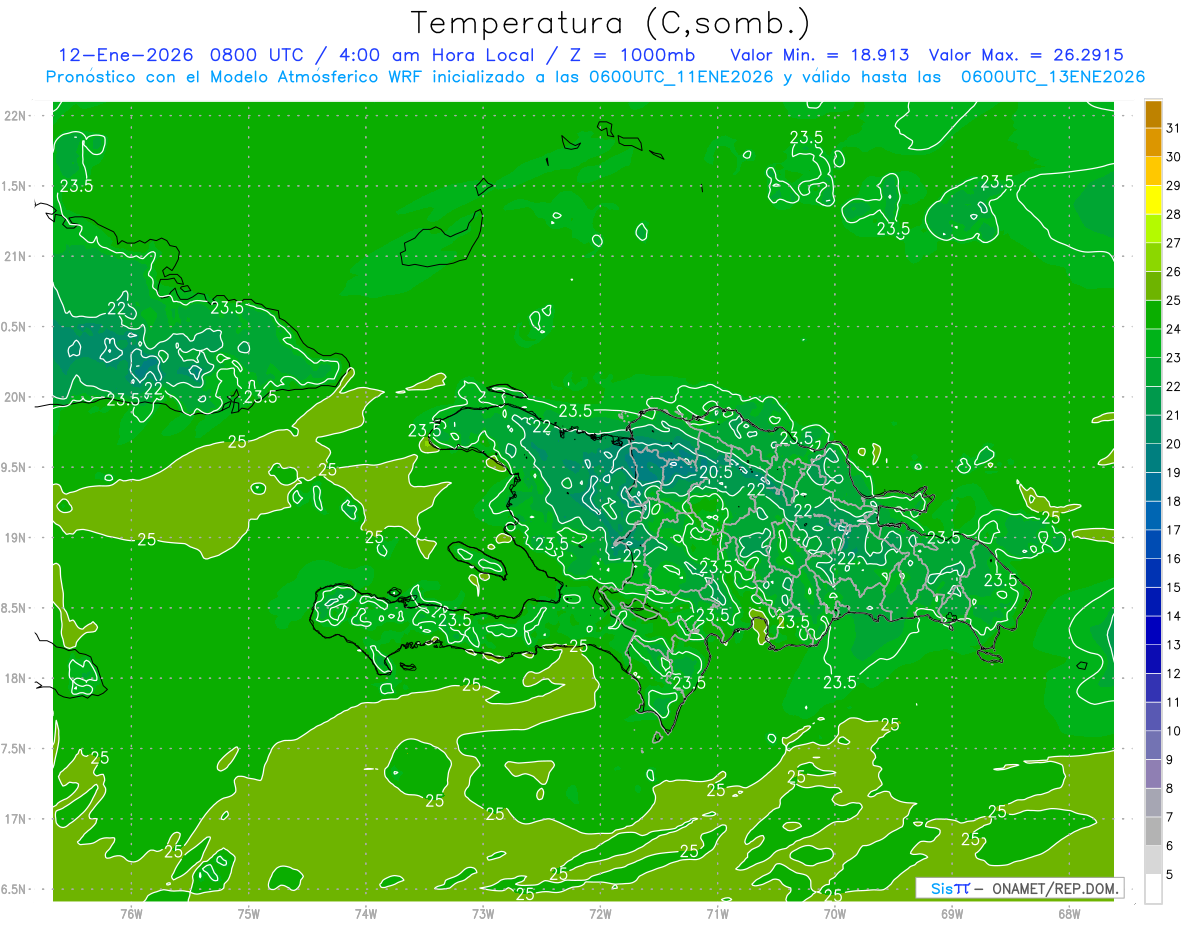Click the '19N' latitude axis label
Viewport: 1200px width, 927px height.
point(16,538)
